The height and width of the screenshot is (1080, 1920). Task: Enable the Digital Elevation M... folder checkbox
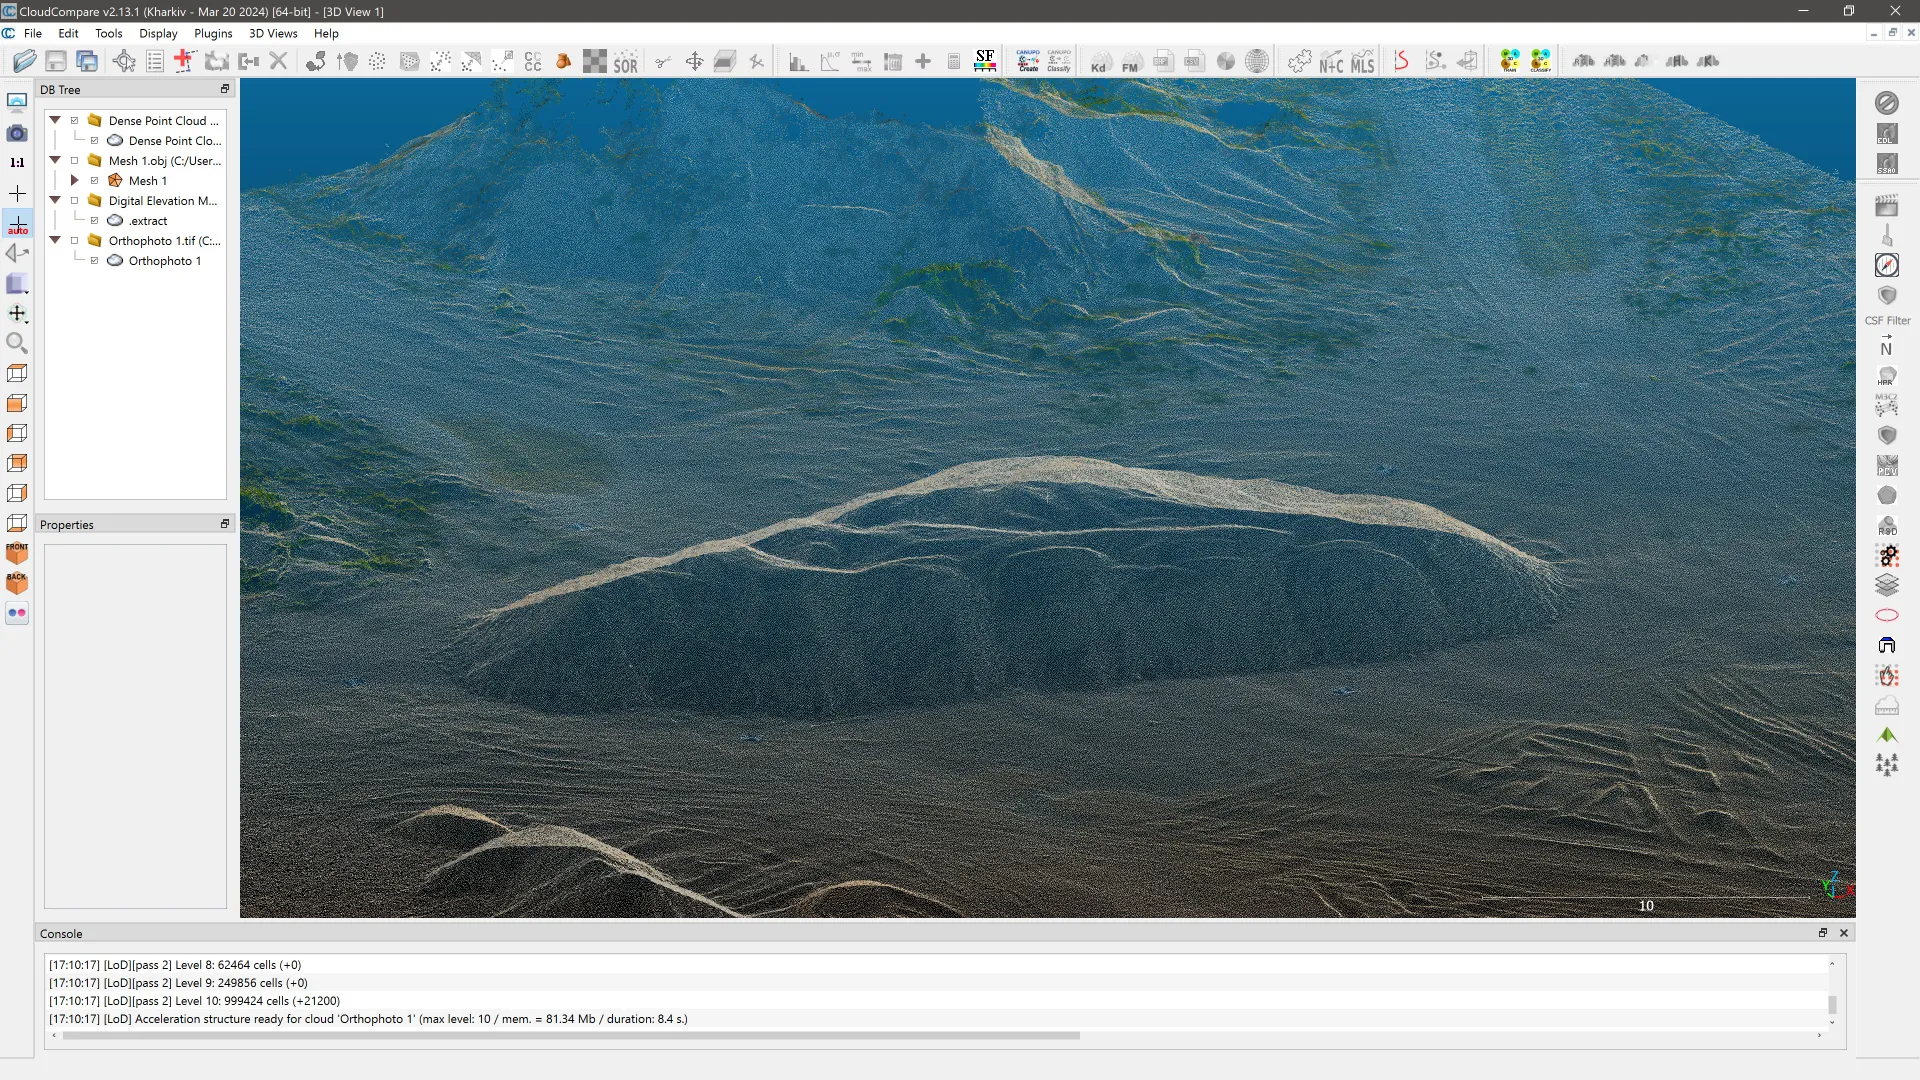coord(74,201)
